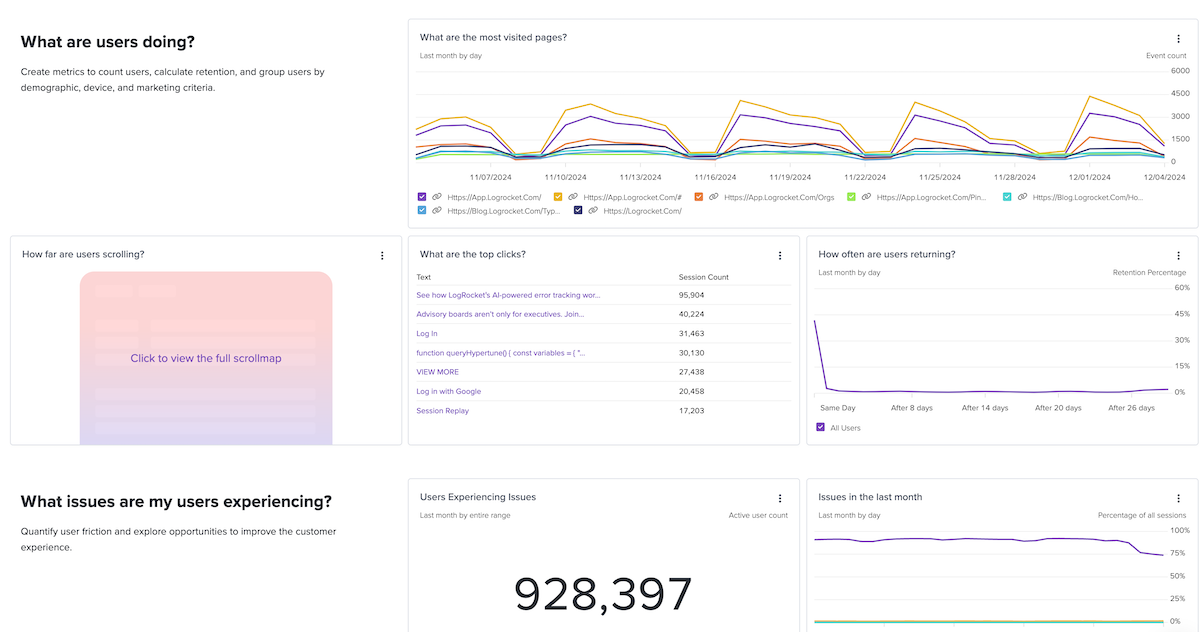This screenshot has height=632, width=1200.
Task: Click link icon beside Https://Logrocket.Com/ legend
Action: (593, 211)
